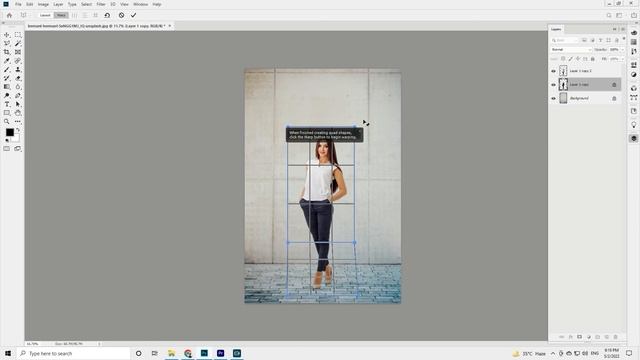The height and width of the screenshot is (360, 640).
Task: Open the status bar info arrow
Action: tap(99, 344)
